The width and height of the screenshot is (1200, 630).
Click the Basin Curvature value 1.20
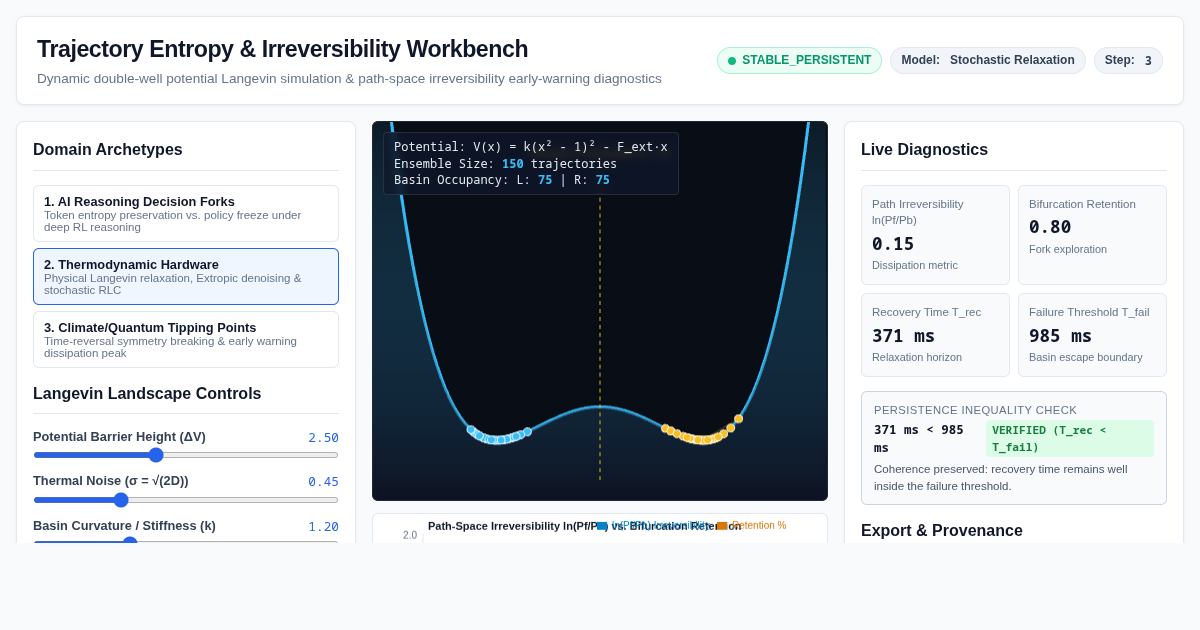click(323, 526)
